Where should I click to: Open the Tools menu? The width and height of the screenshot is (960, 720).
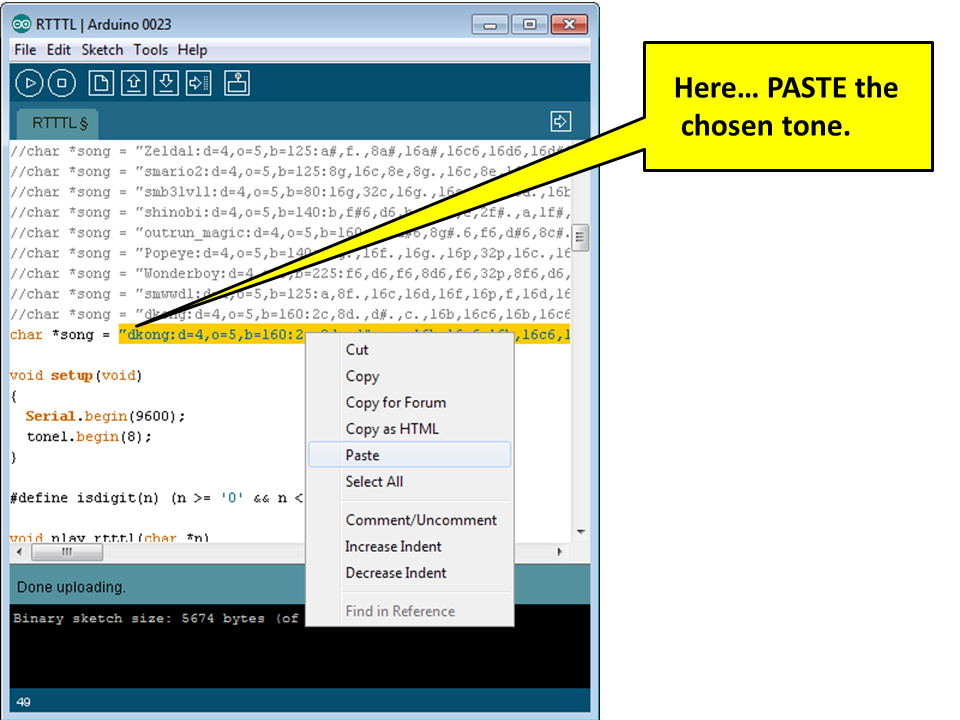(151, 50)
